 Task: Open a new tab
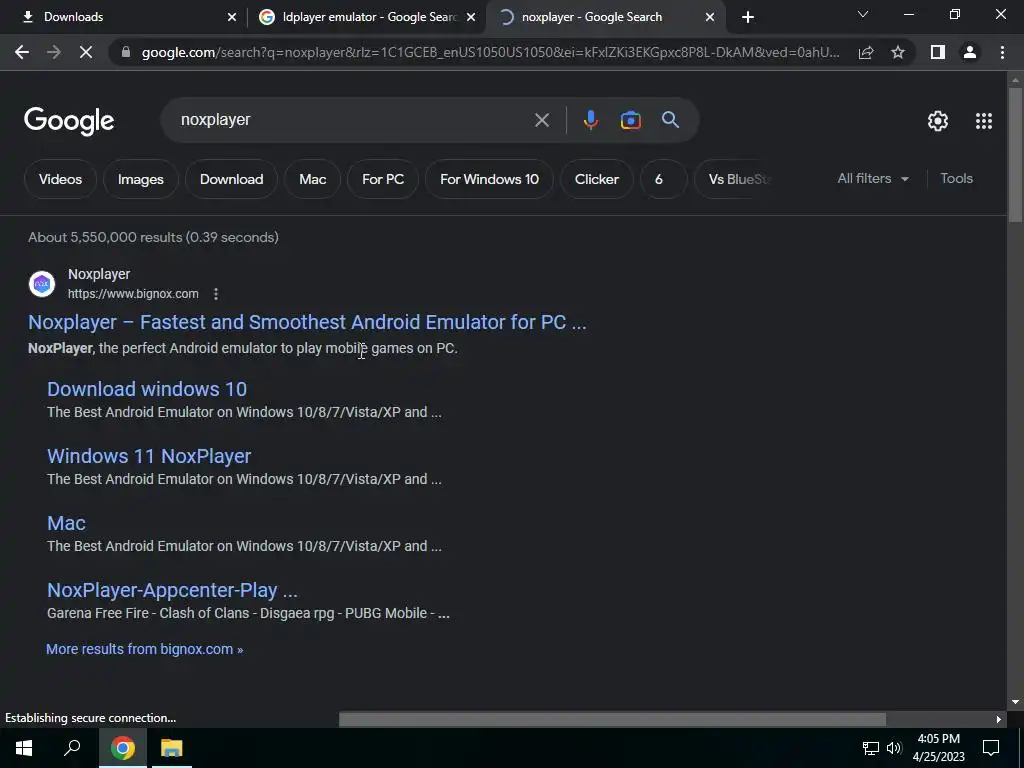(748, 17)
